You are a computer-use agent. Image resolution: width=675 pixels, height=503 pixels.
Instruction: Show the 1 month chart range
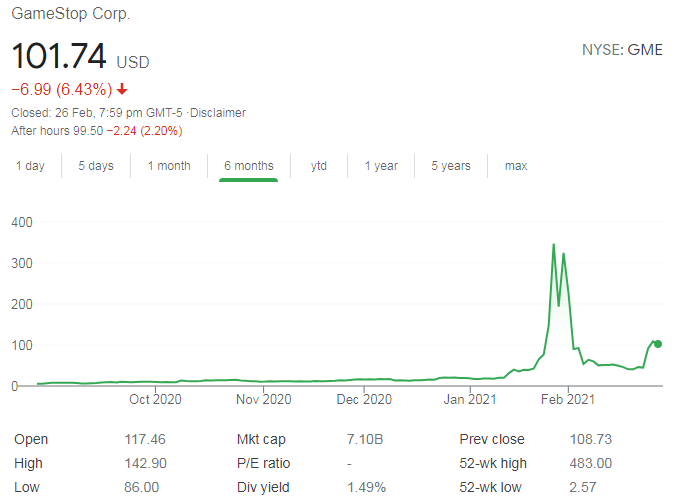click(x=168, y=166)
